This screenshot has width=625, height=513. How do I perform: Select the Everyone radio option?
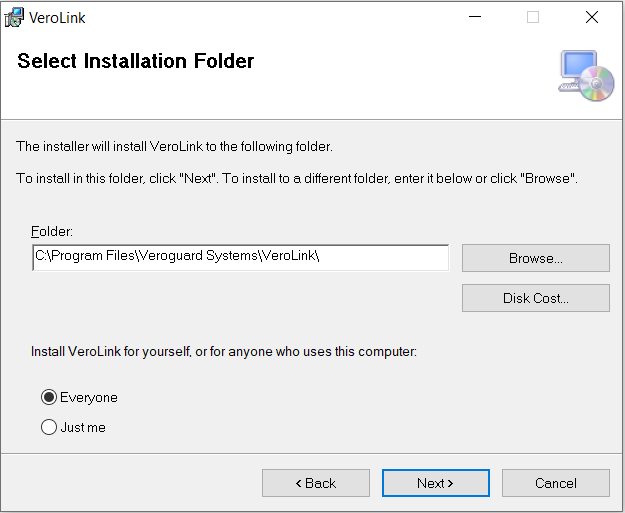click(49, 398)
